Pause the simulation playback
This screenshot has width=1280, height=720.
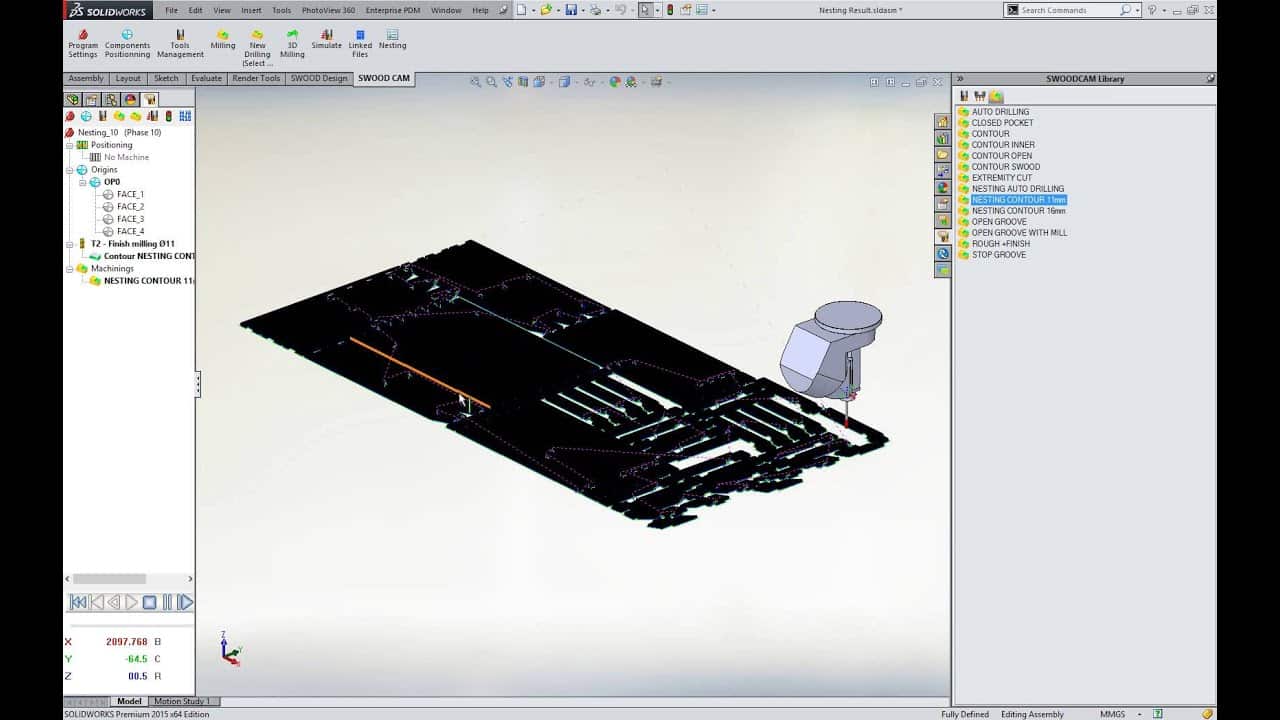pos(167,602)
